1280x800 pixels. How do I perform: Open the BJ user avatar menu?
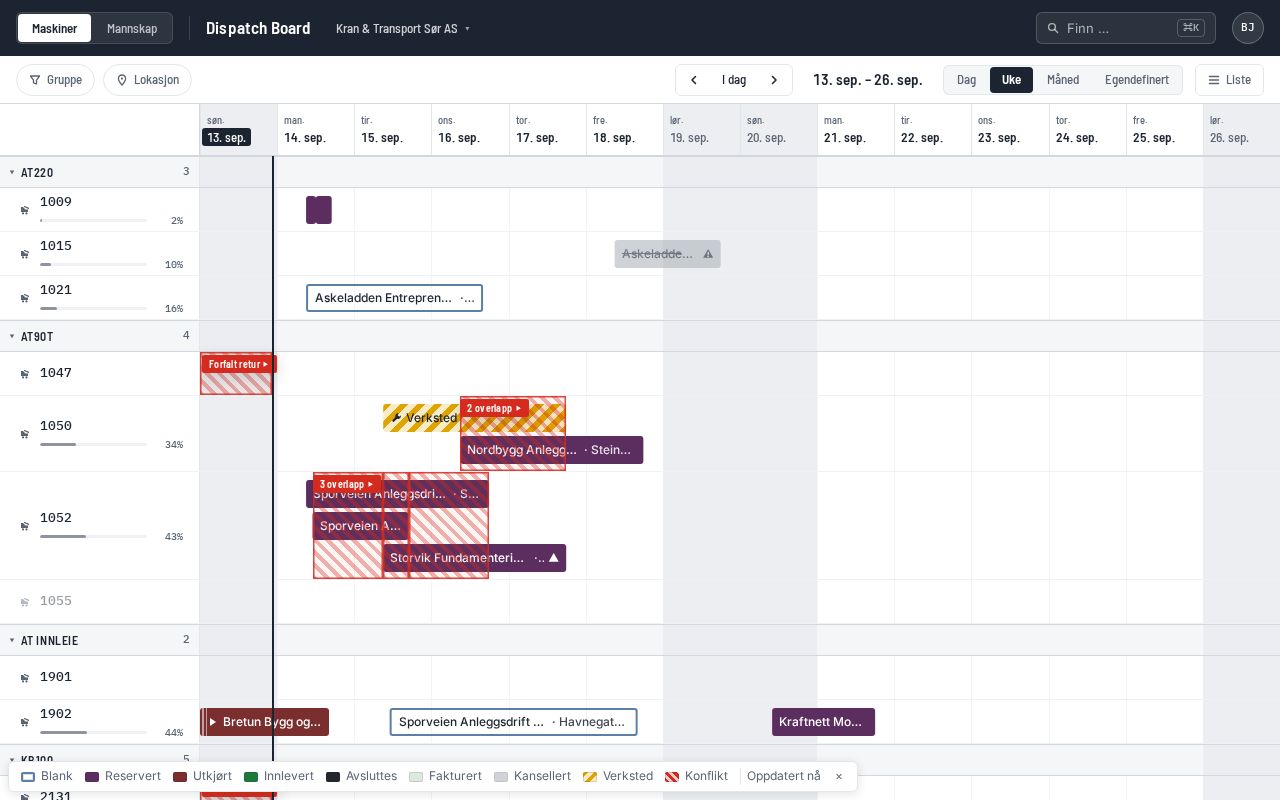click(1248, 28)
